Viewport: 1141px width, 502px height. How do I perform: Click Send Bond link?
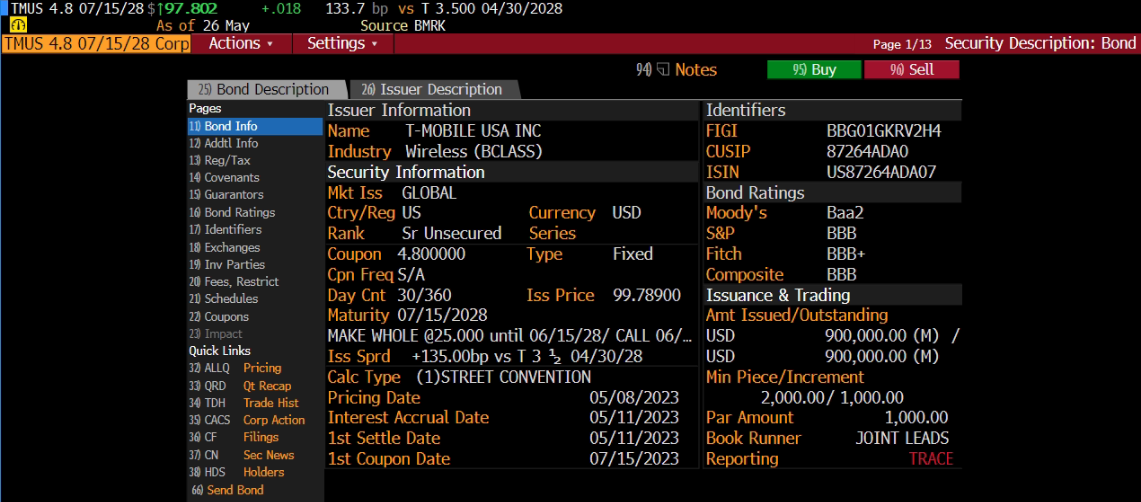(228, 490)
